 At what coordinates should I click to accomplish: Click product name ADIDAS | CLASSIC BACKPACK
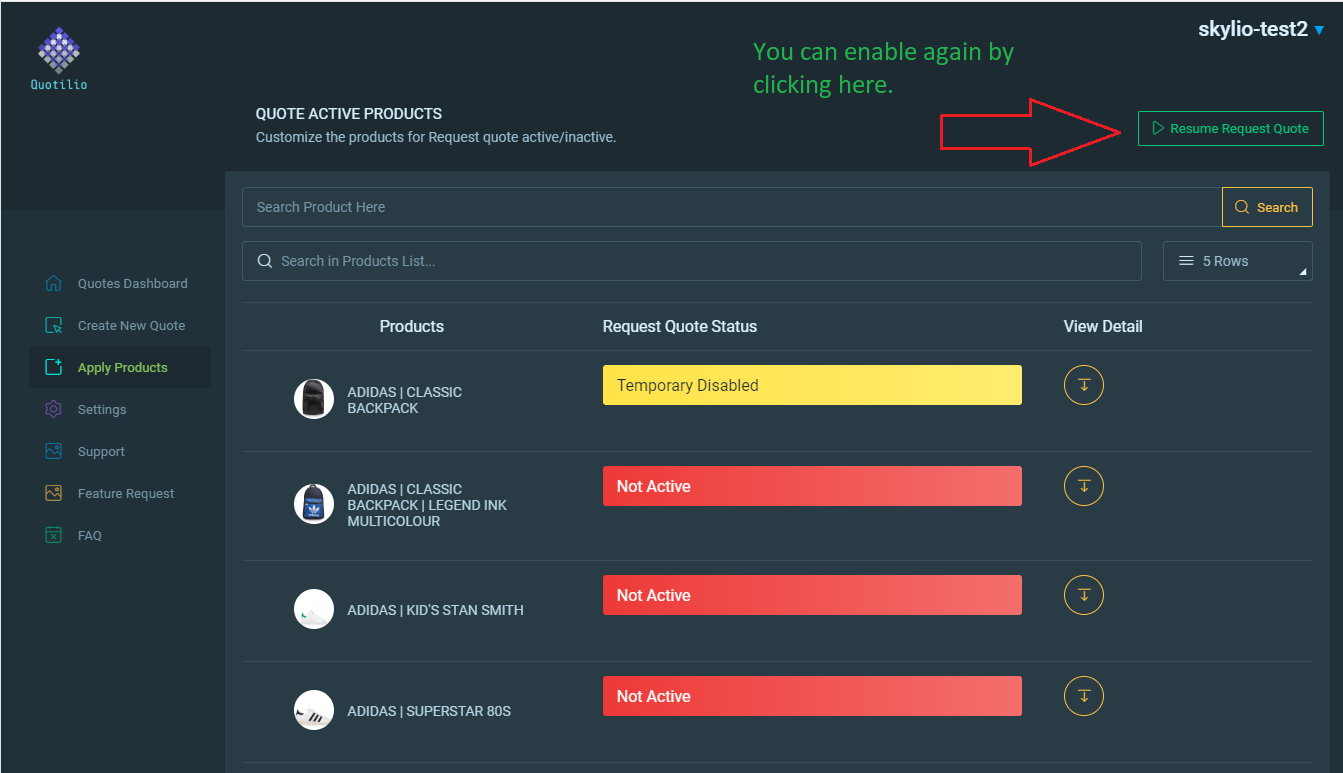click(405, 400)
